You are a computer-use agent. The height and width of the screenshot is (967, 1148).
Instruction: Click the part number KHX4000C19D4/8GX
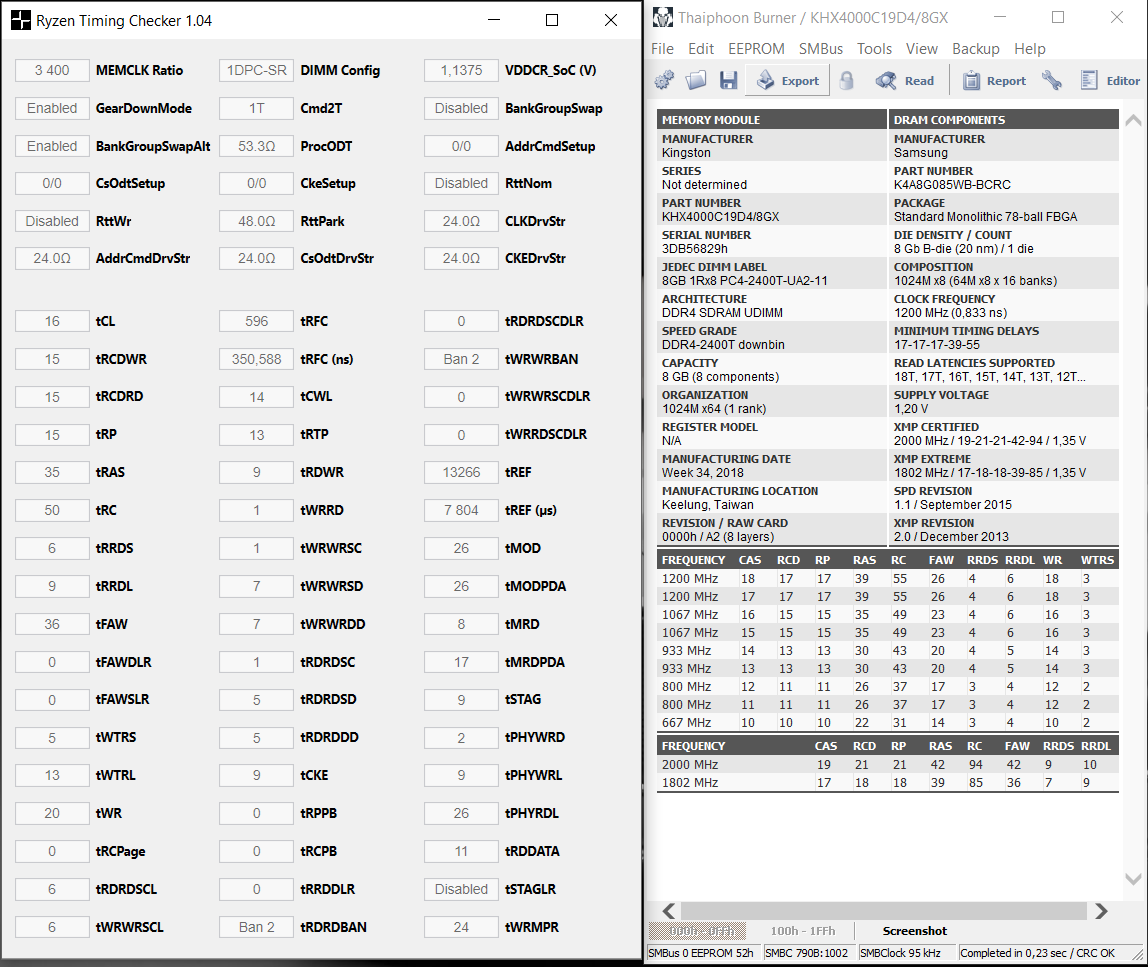[x=720, y=217]
